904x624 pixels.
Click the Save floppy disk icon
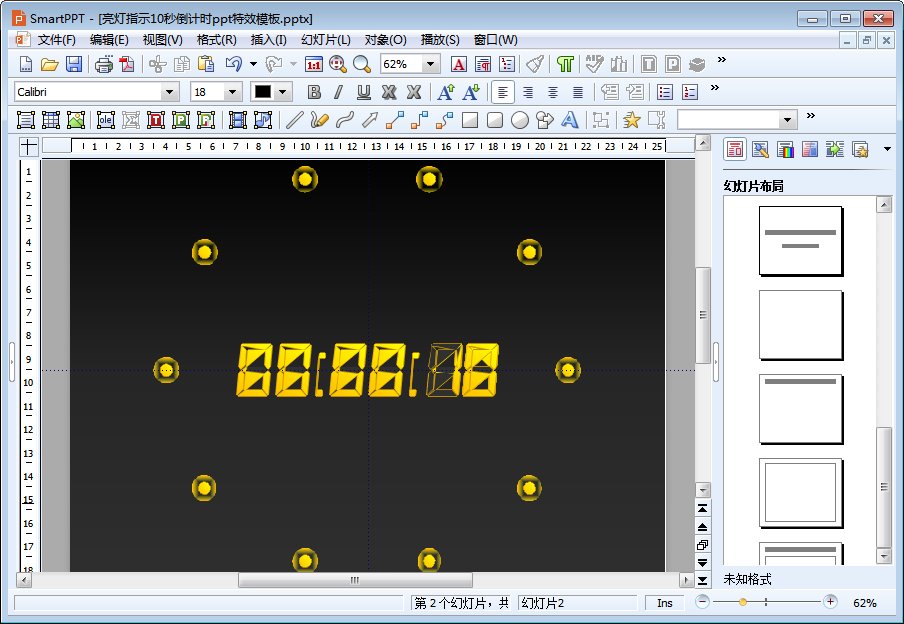[x=74, y=64]
